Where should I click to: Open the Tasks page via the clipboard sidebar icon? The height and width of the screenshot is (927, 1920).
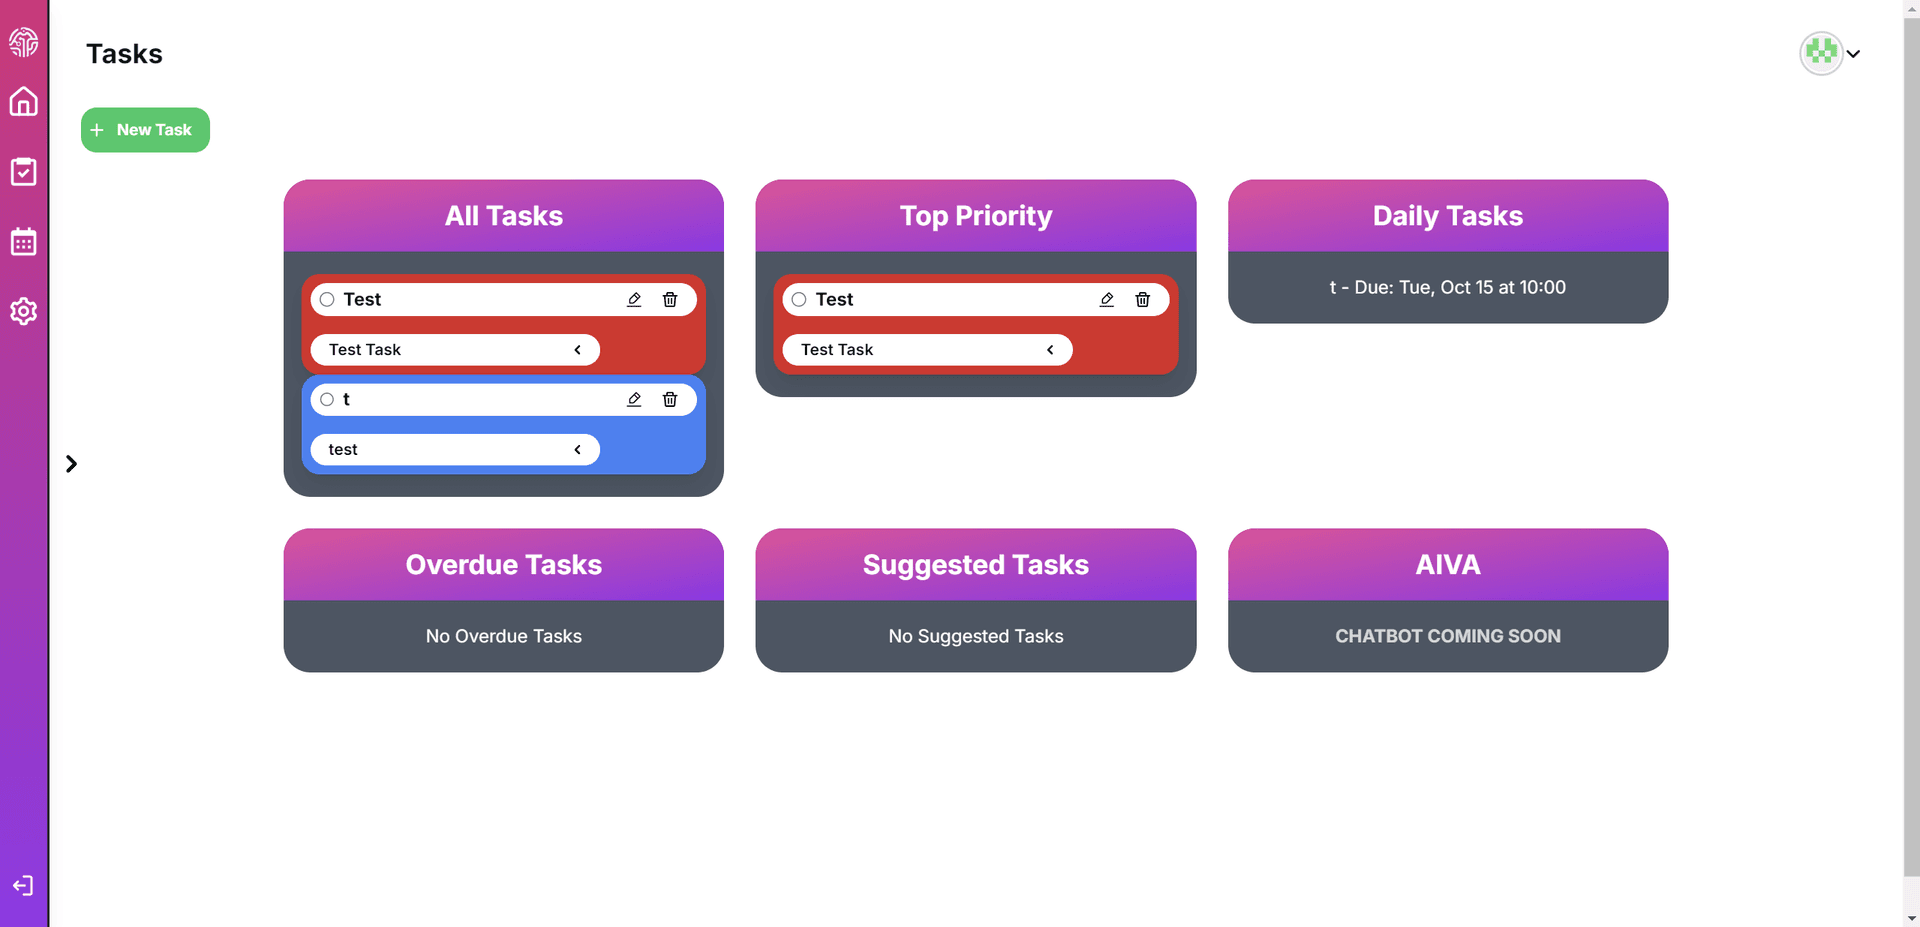23,171
